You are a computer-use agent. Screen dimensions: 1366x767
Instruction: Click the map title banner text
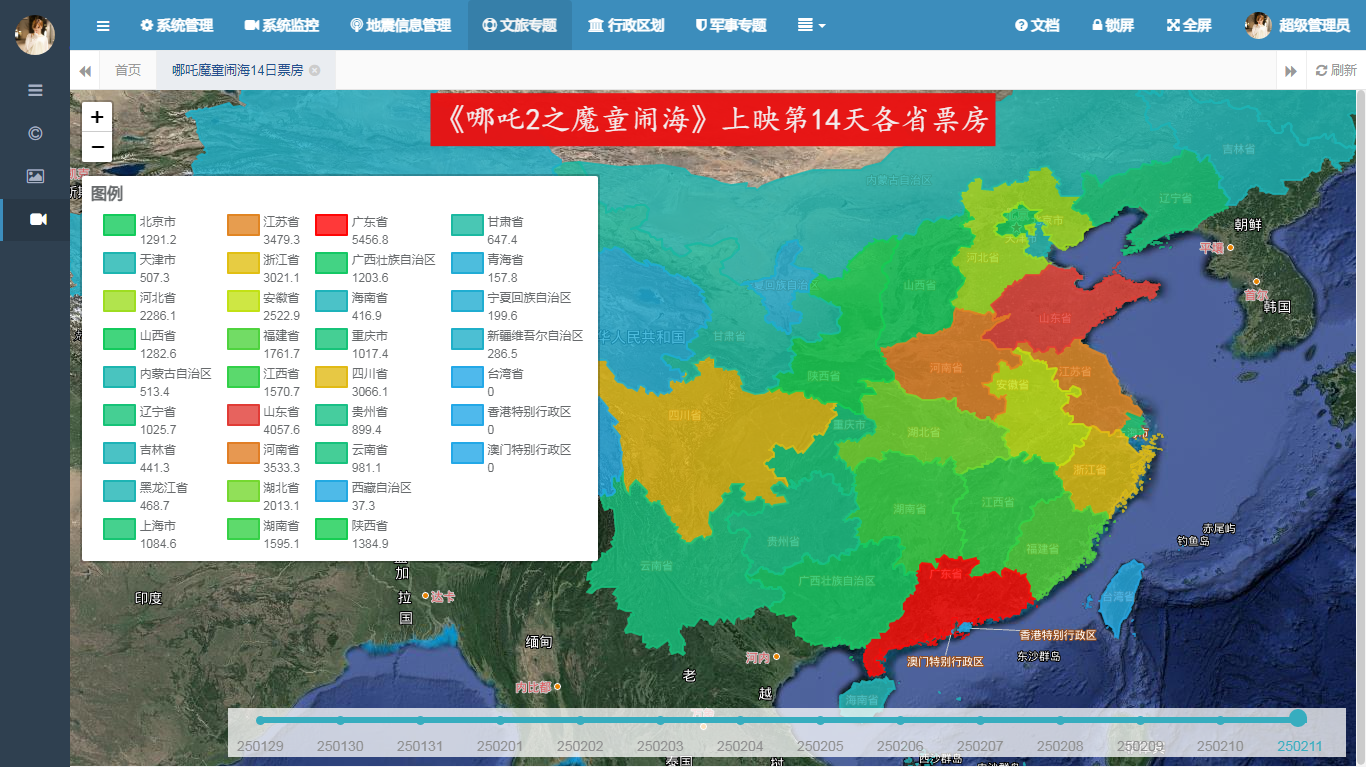point(713,120)
